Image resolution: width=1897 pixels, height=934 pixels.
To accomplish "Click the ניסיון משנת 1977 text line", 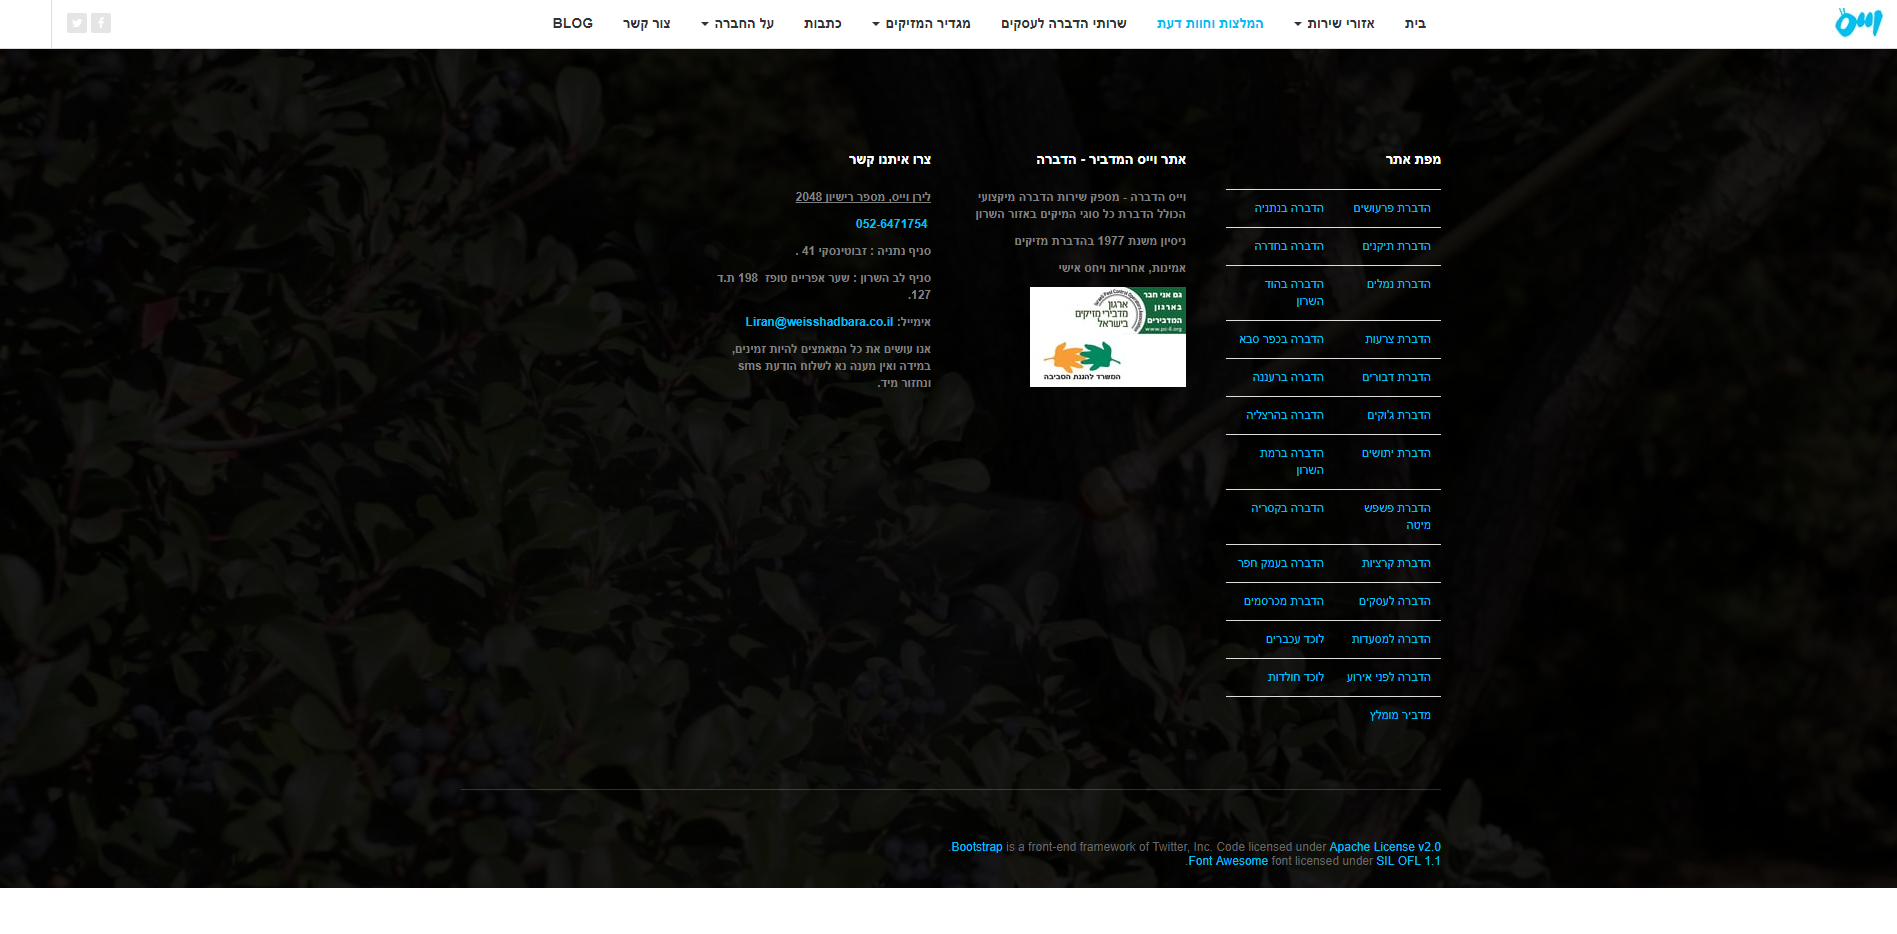I will tap(1100, 241).
